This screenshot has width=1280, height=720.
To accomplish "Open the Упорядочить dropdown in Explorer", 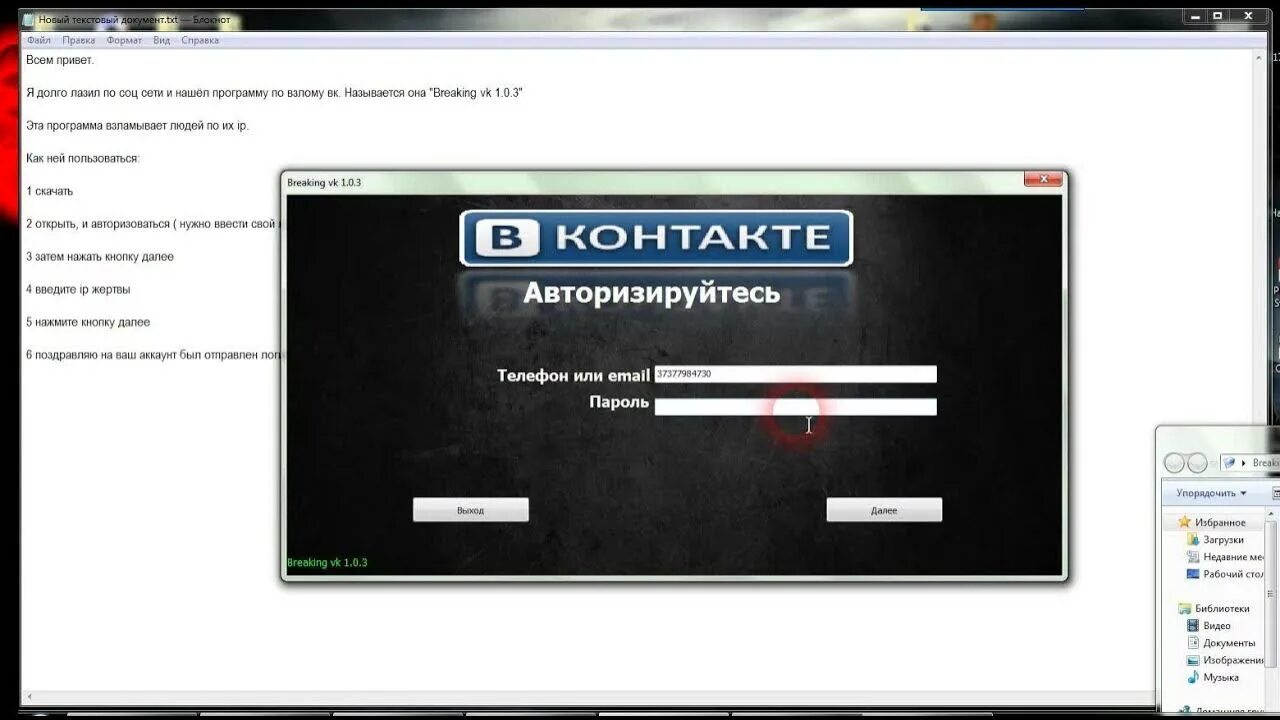I will click(1211, 493).
